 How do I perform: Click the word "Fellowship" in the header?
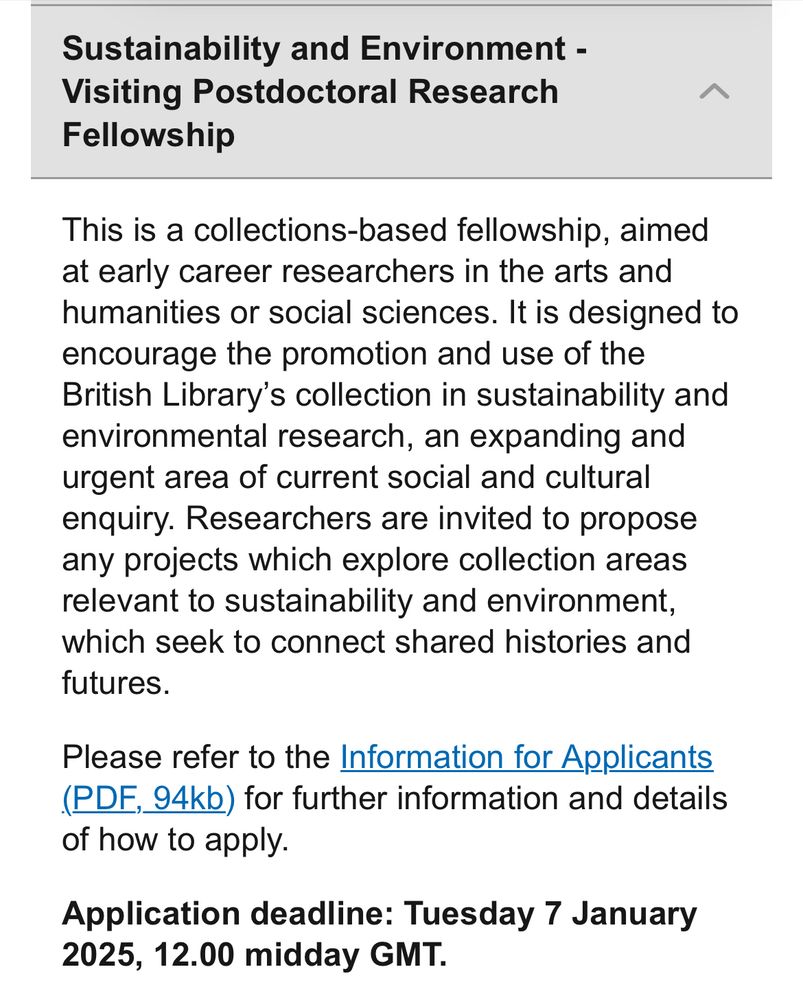point(148,134)
